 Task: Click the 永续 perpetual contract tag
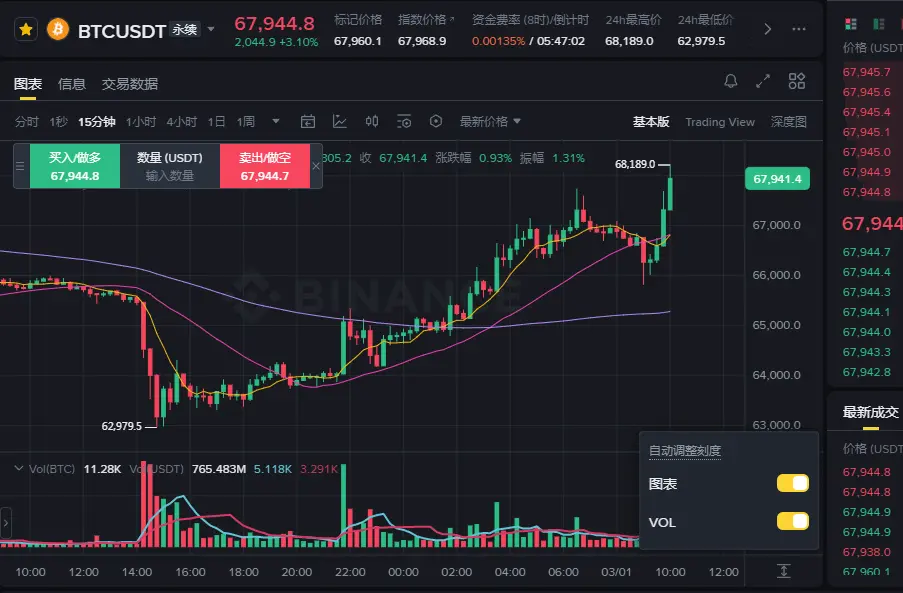pyautogui.click(x=185, y=29)
